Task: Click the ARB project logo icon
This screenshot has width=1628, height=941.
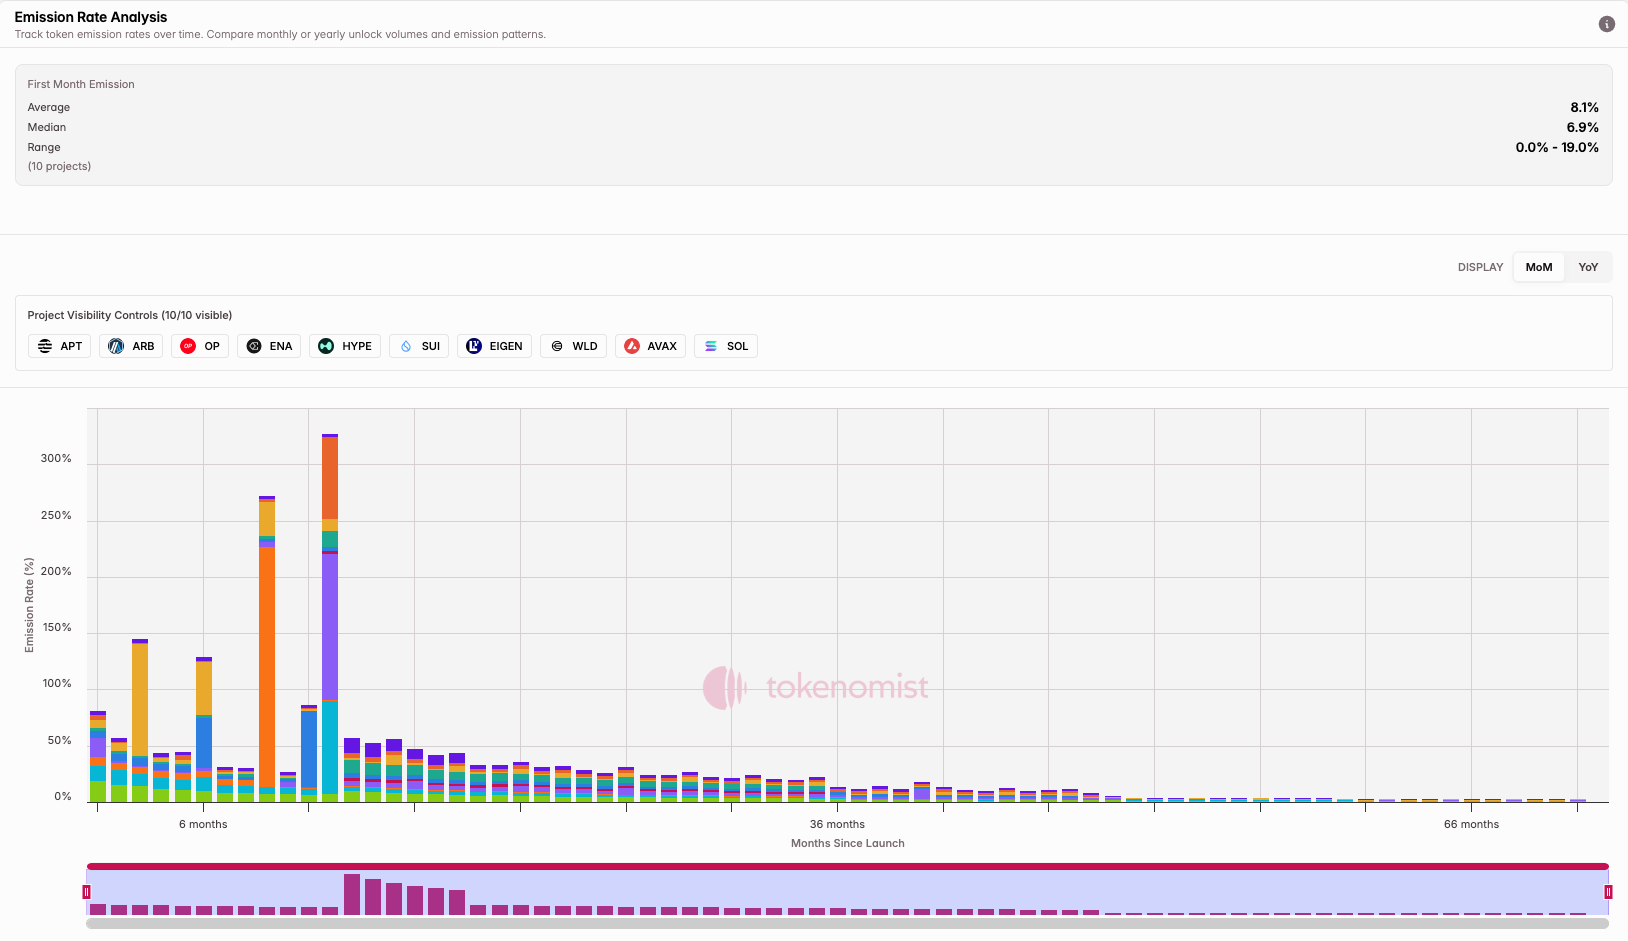Action: click(116, 346)
